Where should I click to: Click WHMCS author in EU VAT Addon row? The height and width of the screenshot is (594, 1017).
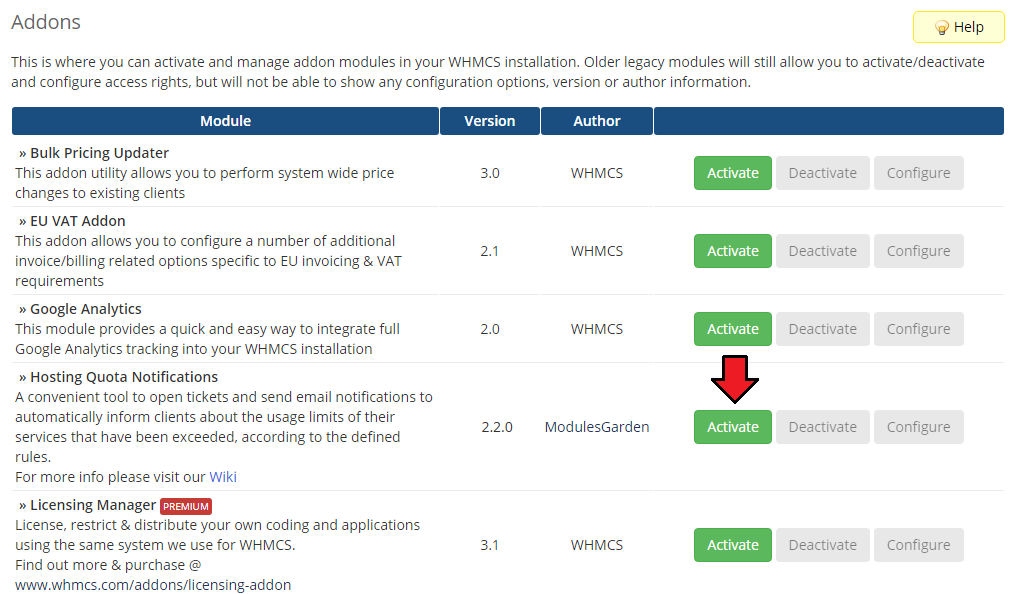(x=597, y=251)
